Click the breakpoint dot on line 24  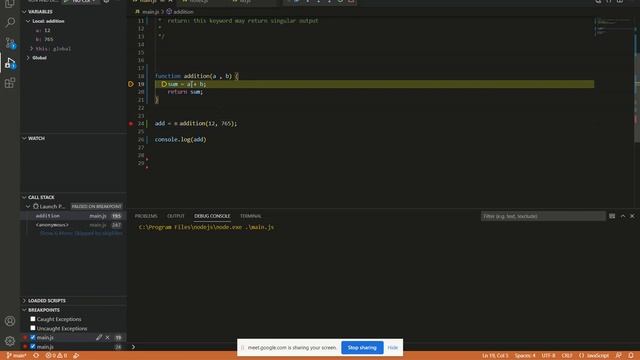coord(131,123)
